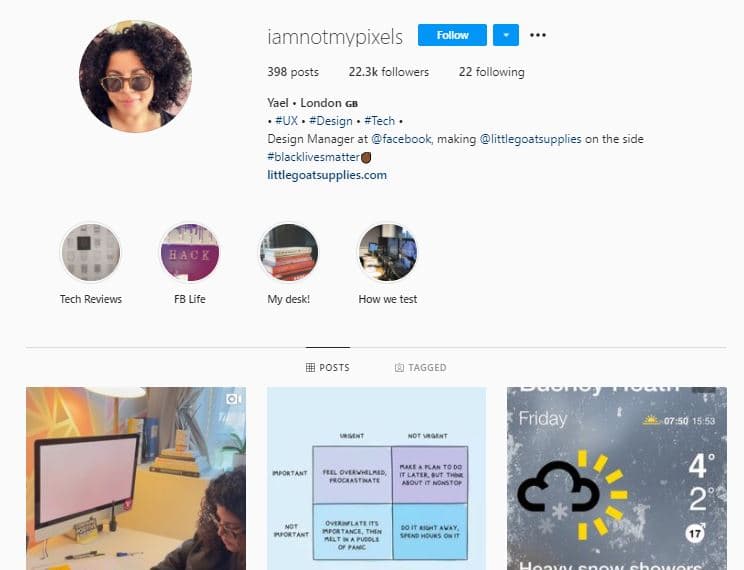Switch to the TAGGED tab
Image resolution: width=744 pixels, height=570 pixels.
[x=420, y=367]
